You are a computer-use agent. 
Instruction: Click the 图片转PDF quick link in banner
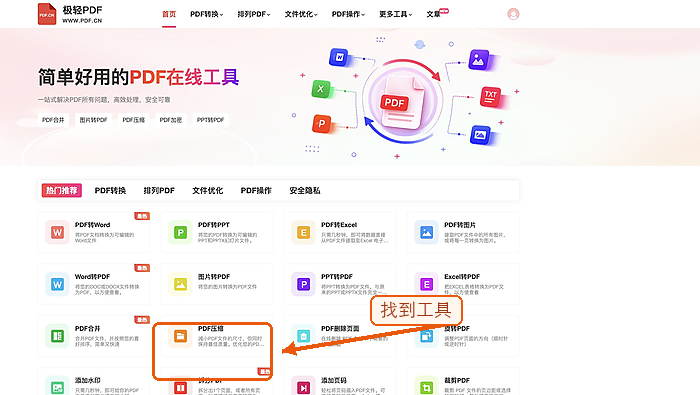pos(93,120)
